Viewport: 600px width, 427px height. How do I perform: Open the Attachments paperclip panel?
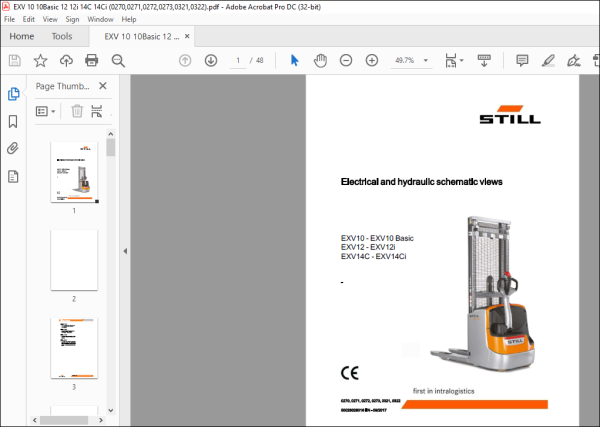13,148
